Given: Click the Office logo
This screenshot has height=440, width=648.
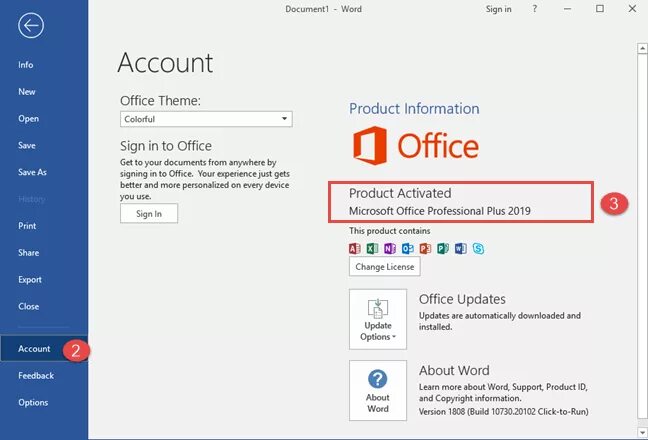Looking at the screenshot, I should point(416,146).
